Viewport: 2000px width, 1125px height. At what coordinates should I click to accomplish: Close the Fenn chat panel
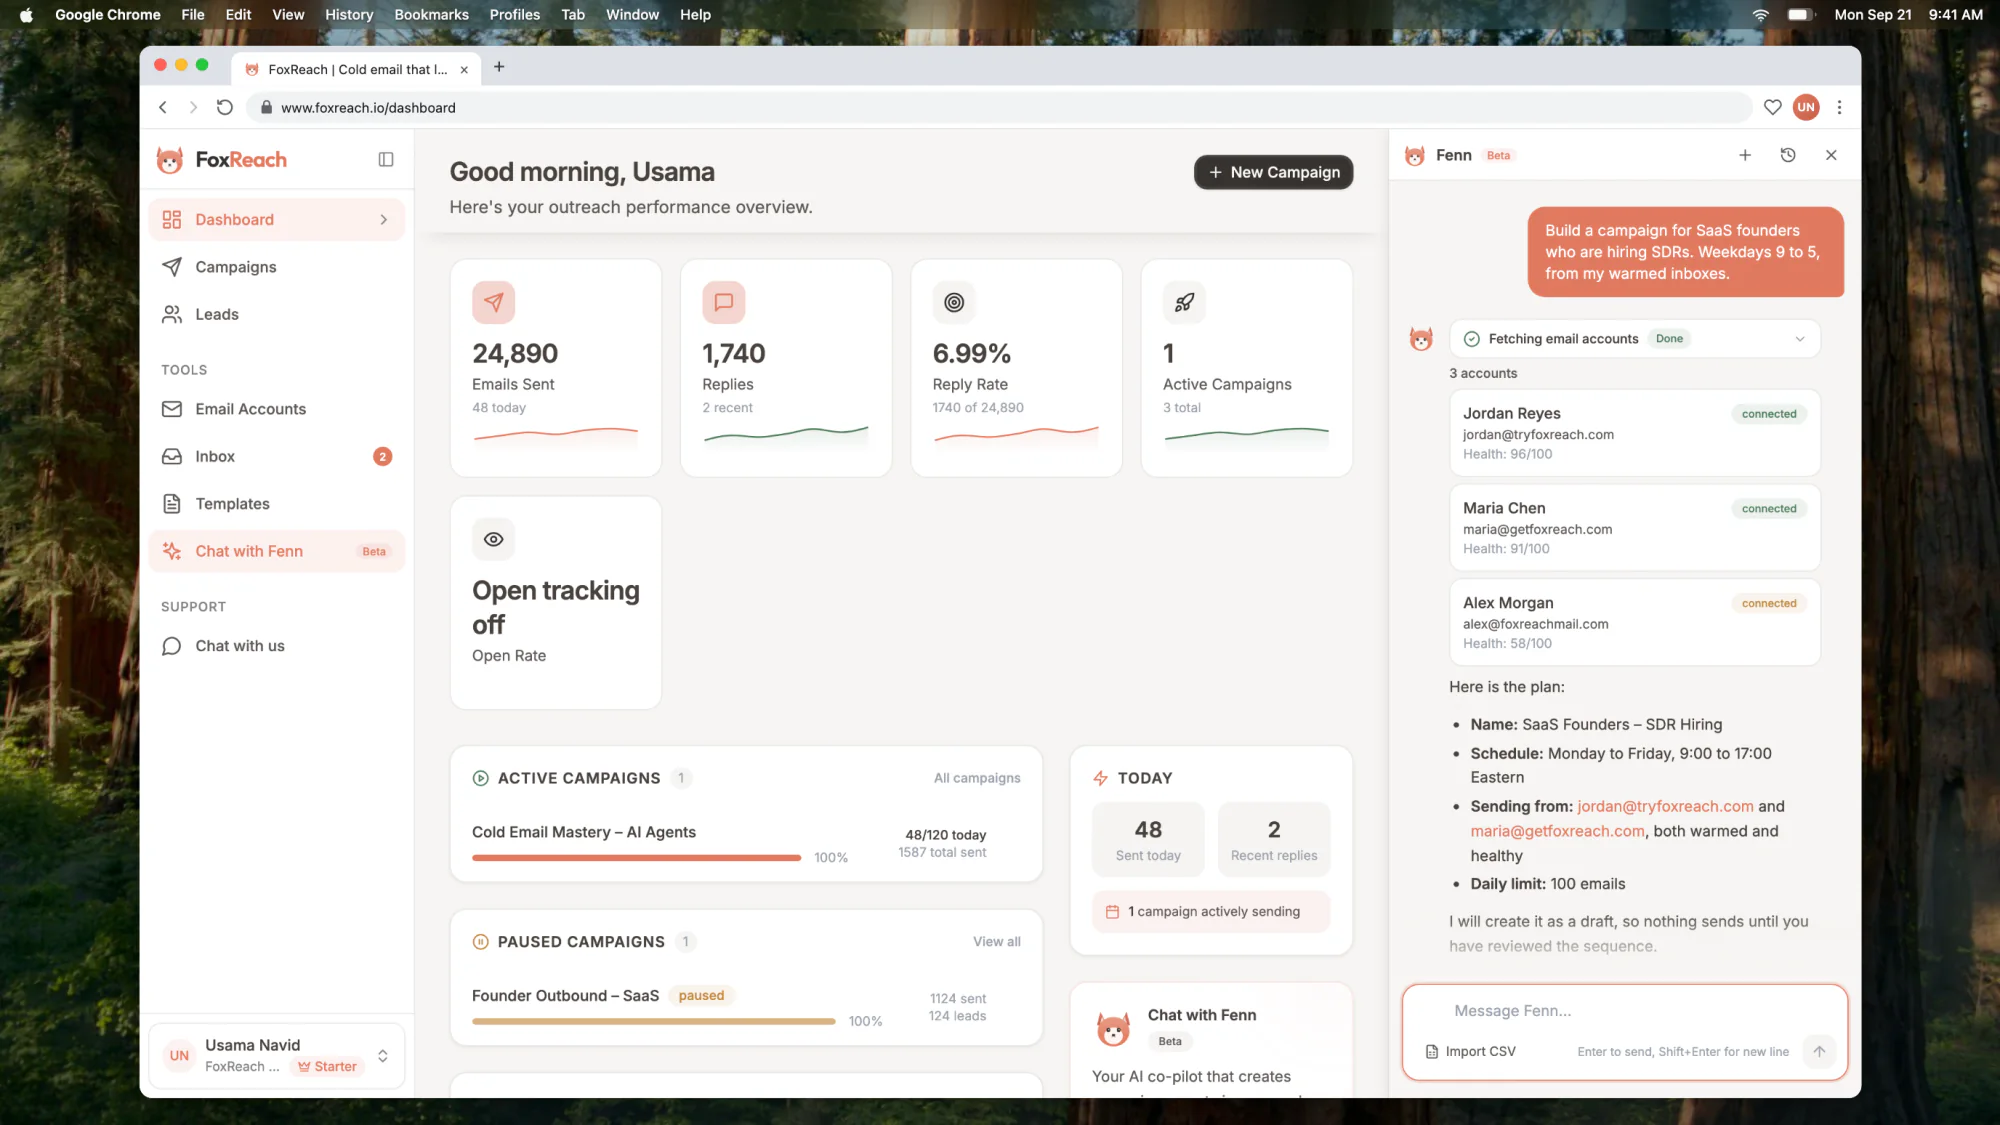tap(1831, 155)
